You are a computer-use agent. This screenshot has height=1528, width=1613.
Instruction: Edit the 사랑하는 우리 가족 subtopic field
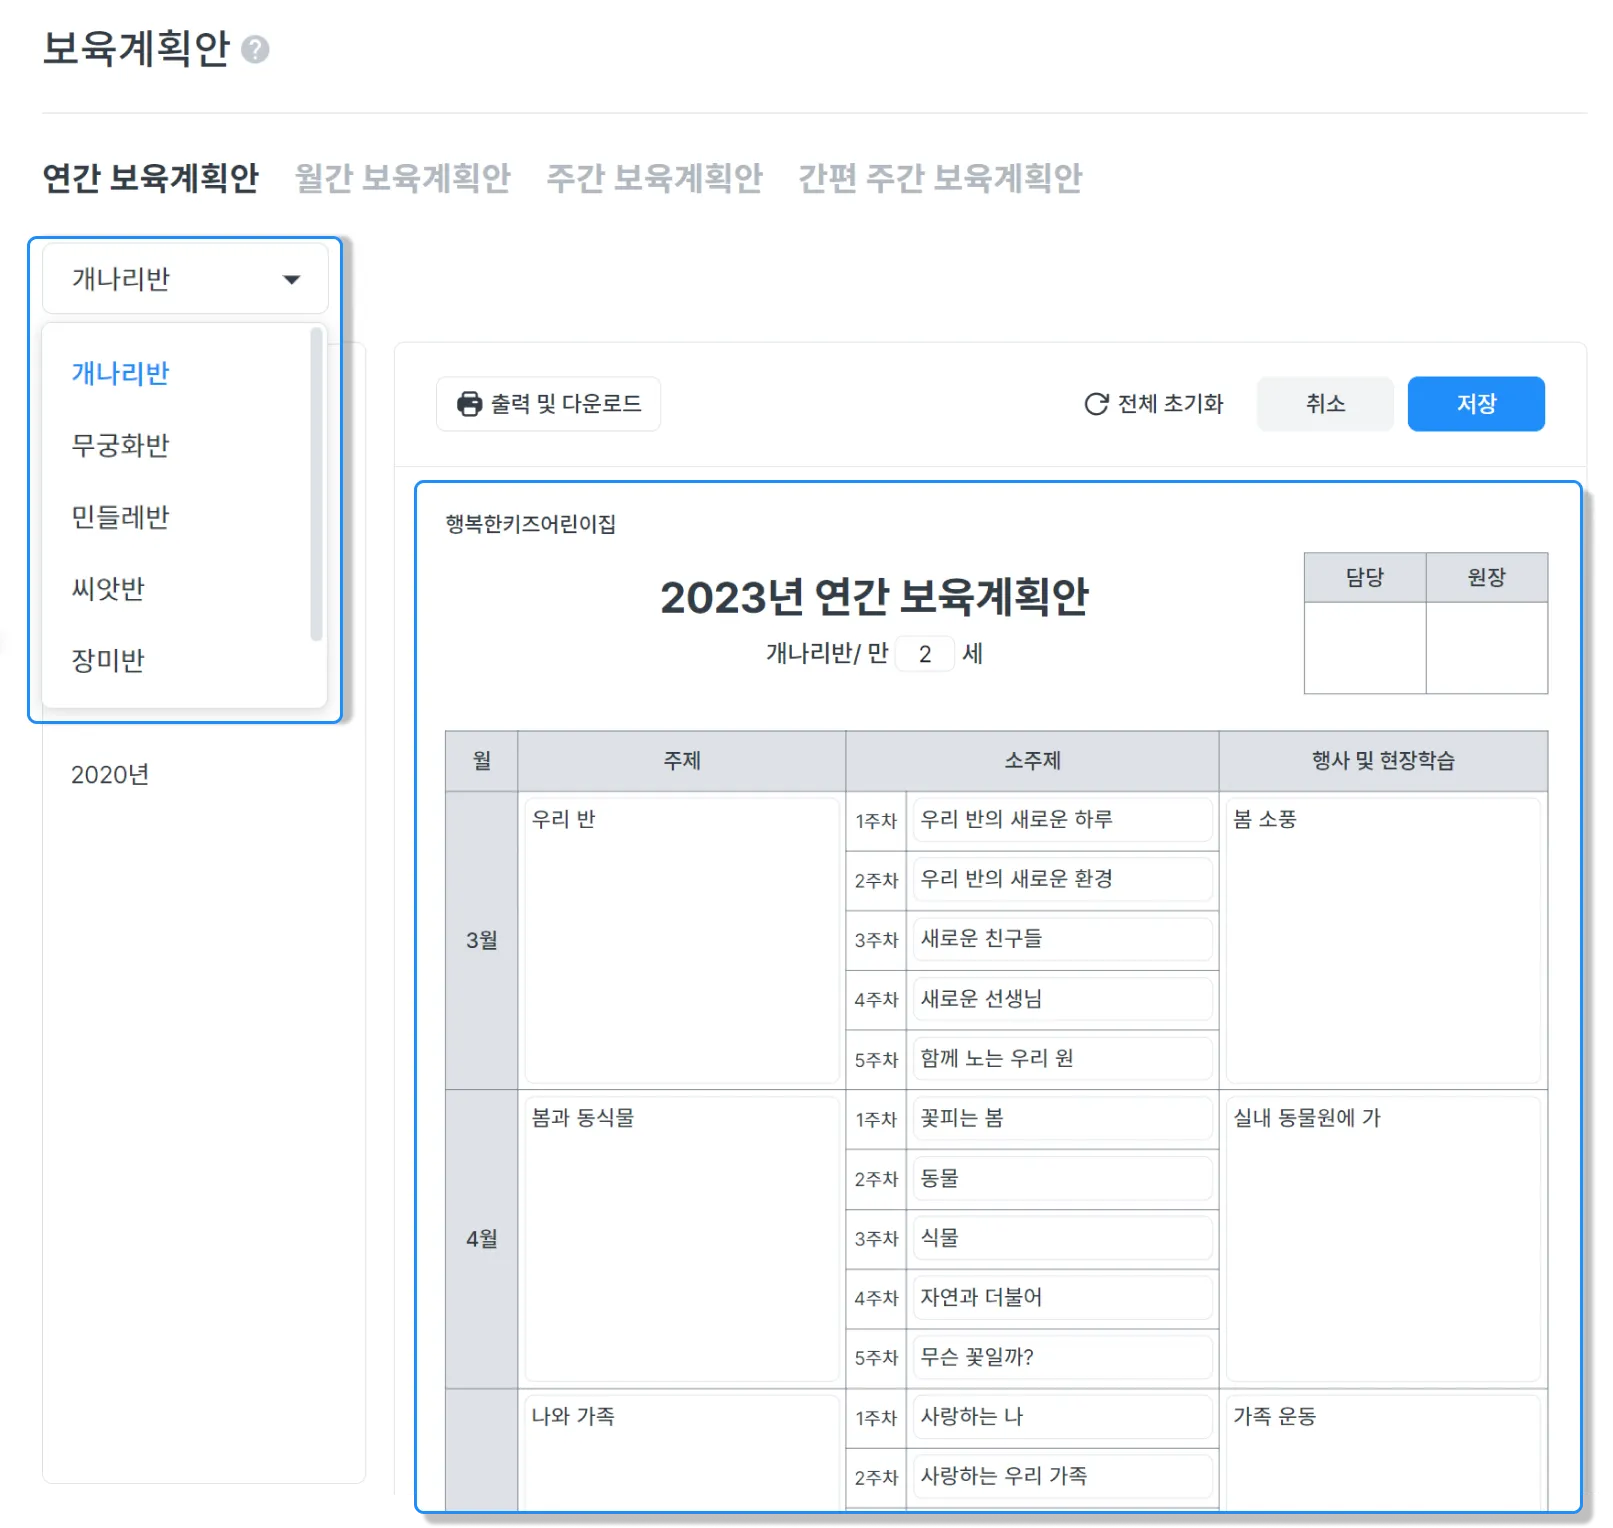tap(1062, 1476)
